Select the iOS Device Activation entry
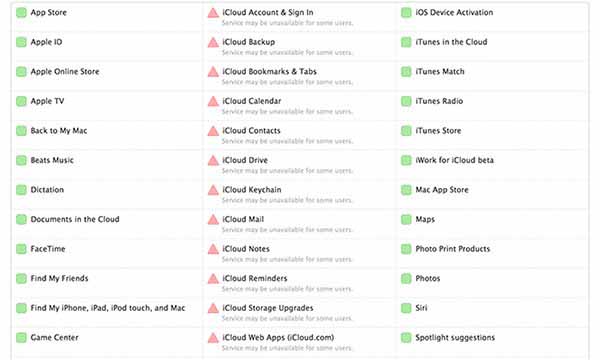This screenshot has height=360, width=600. click(454, 13)
